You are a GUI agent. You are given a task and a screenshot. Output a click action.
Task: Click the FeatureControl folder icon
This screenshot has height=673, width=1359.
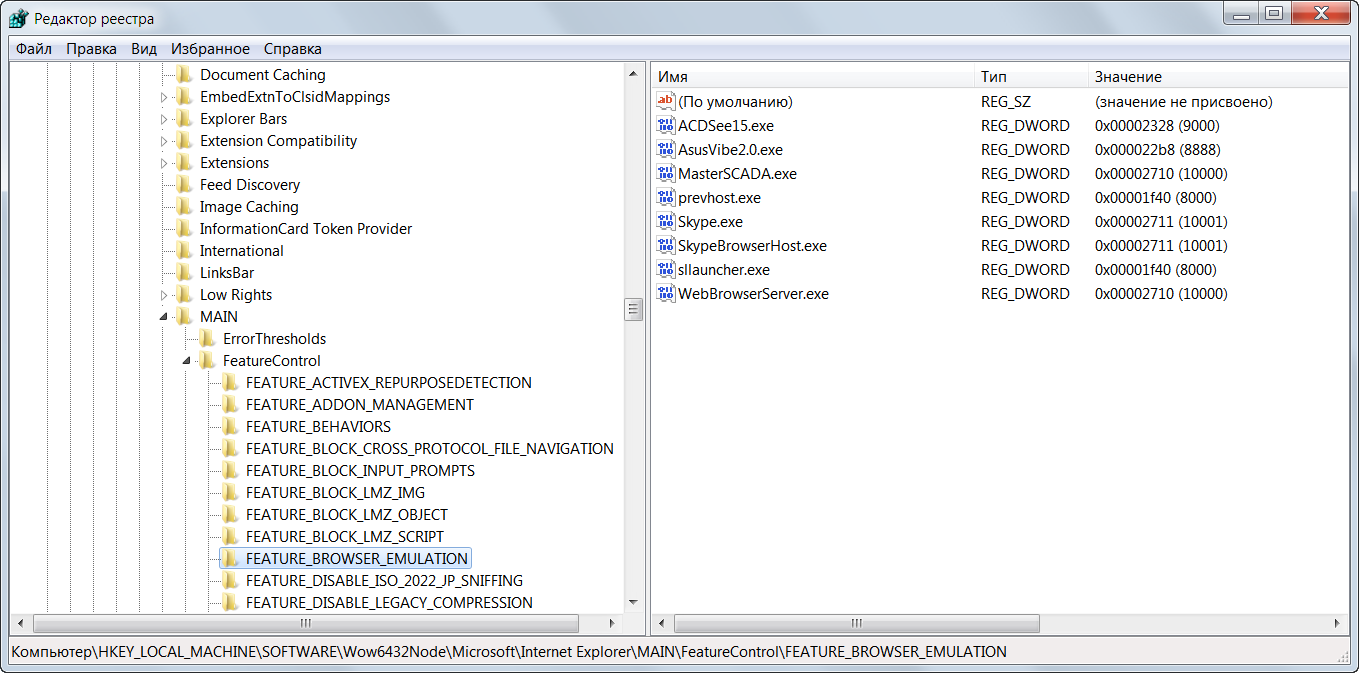(207, 360)
